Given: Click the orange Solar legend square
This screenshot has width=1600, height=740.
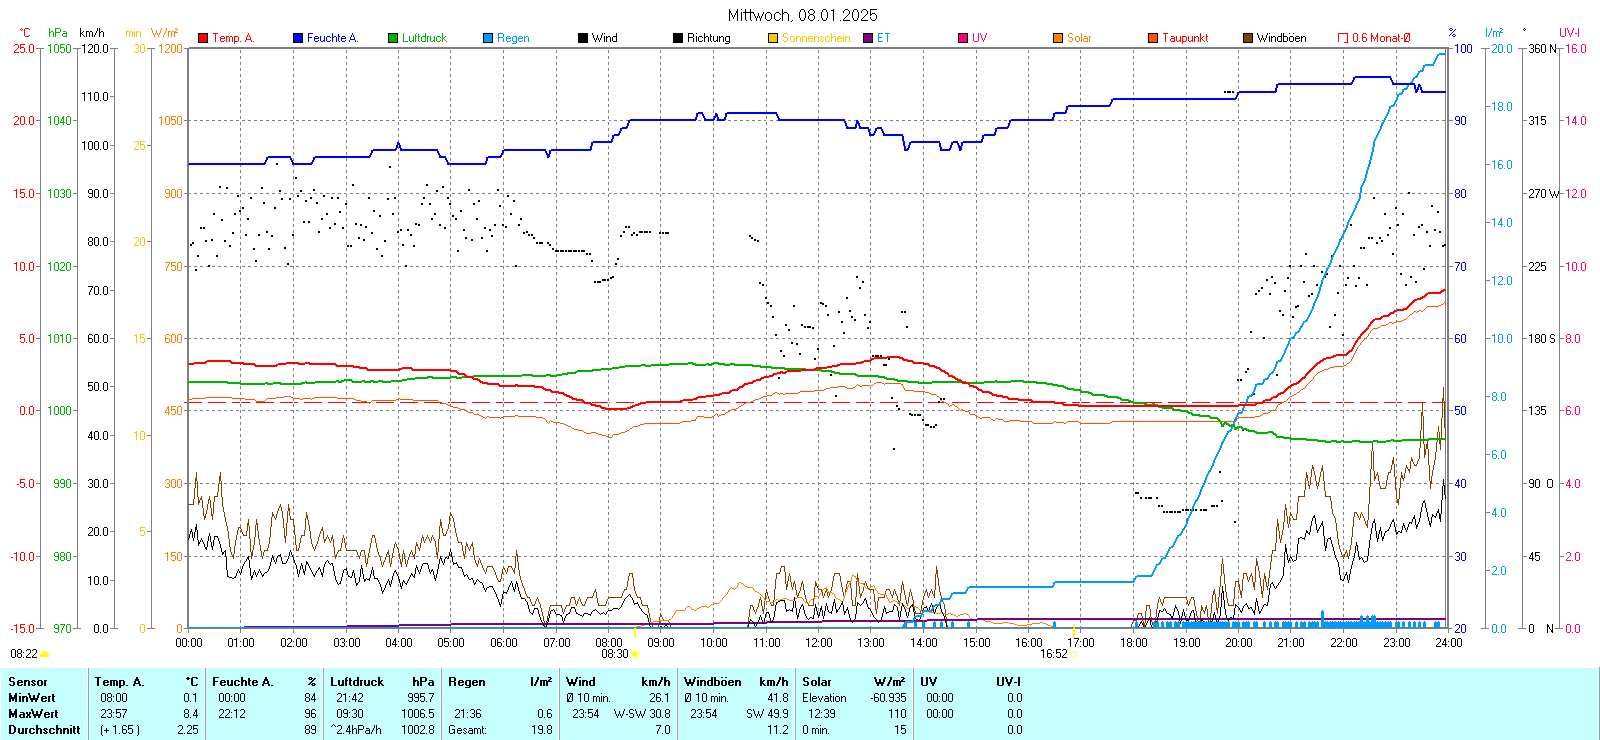Looking at the screenshot, I should 1058,38.
